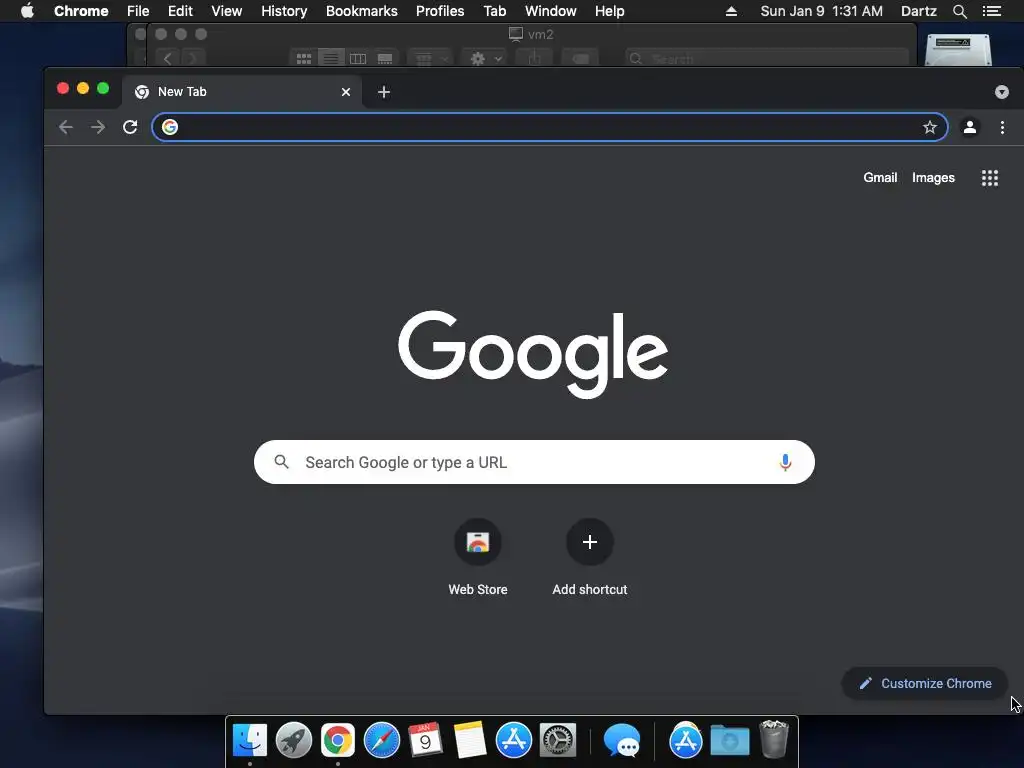Open Notification Center list icon
This screenshot has width=1024, height=768.
tap(992, 11)
